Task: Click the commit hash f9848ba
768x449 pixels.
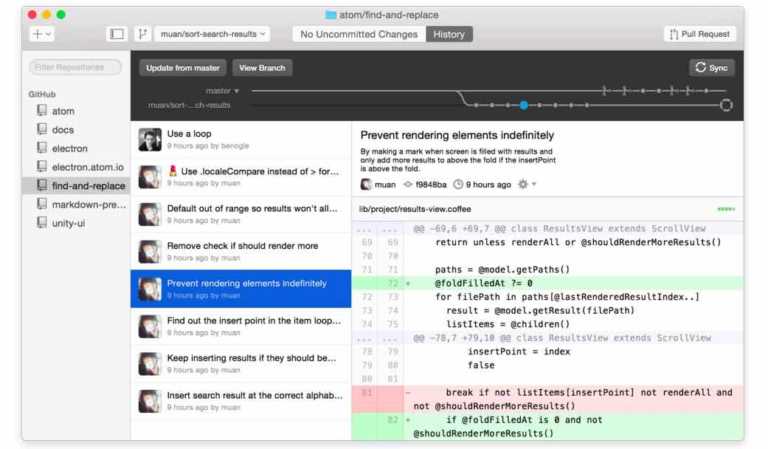Action: 431,184
